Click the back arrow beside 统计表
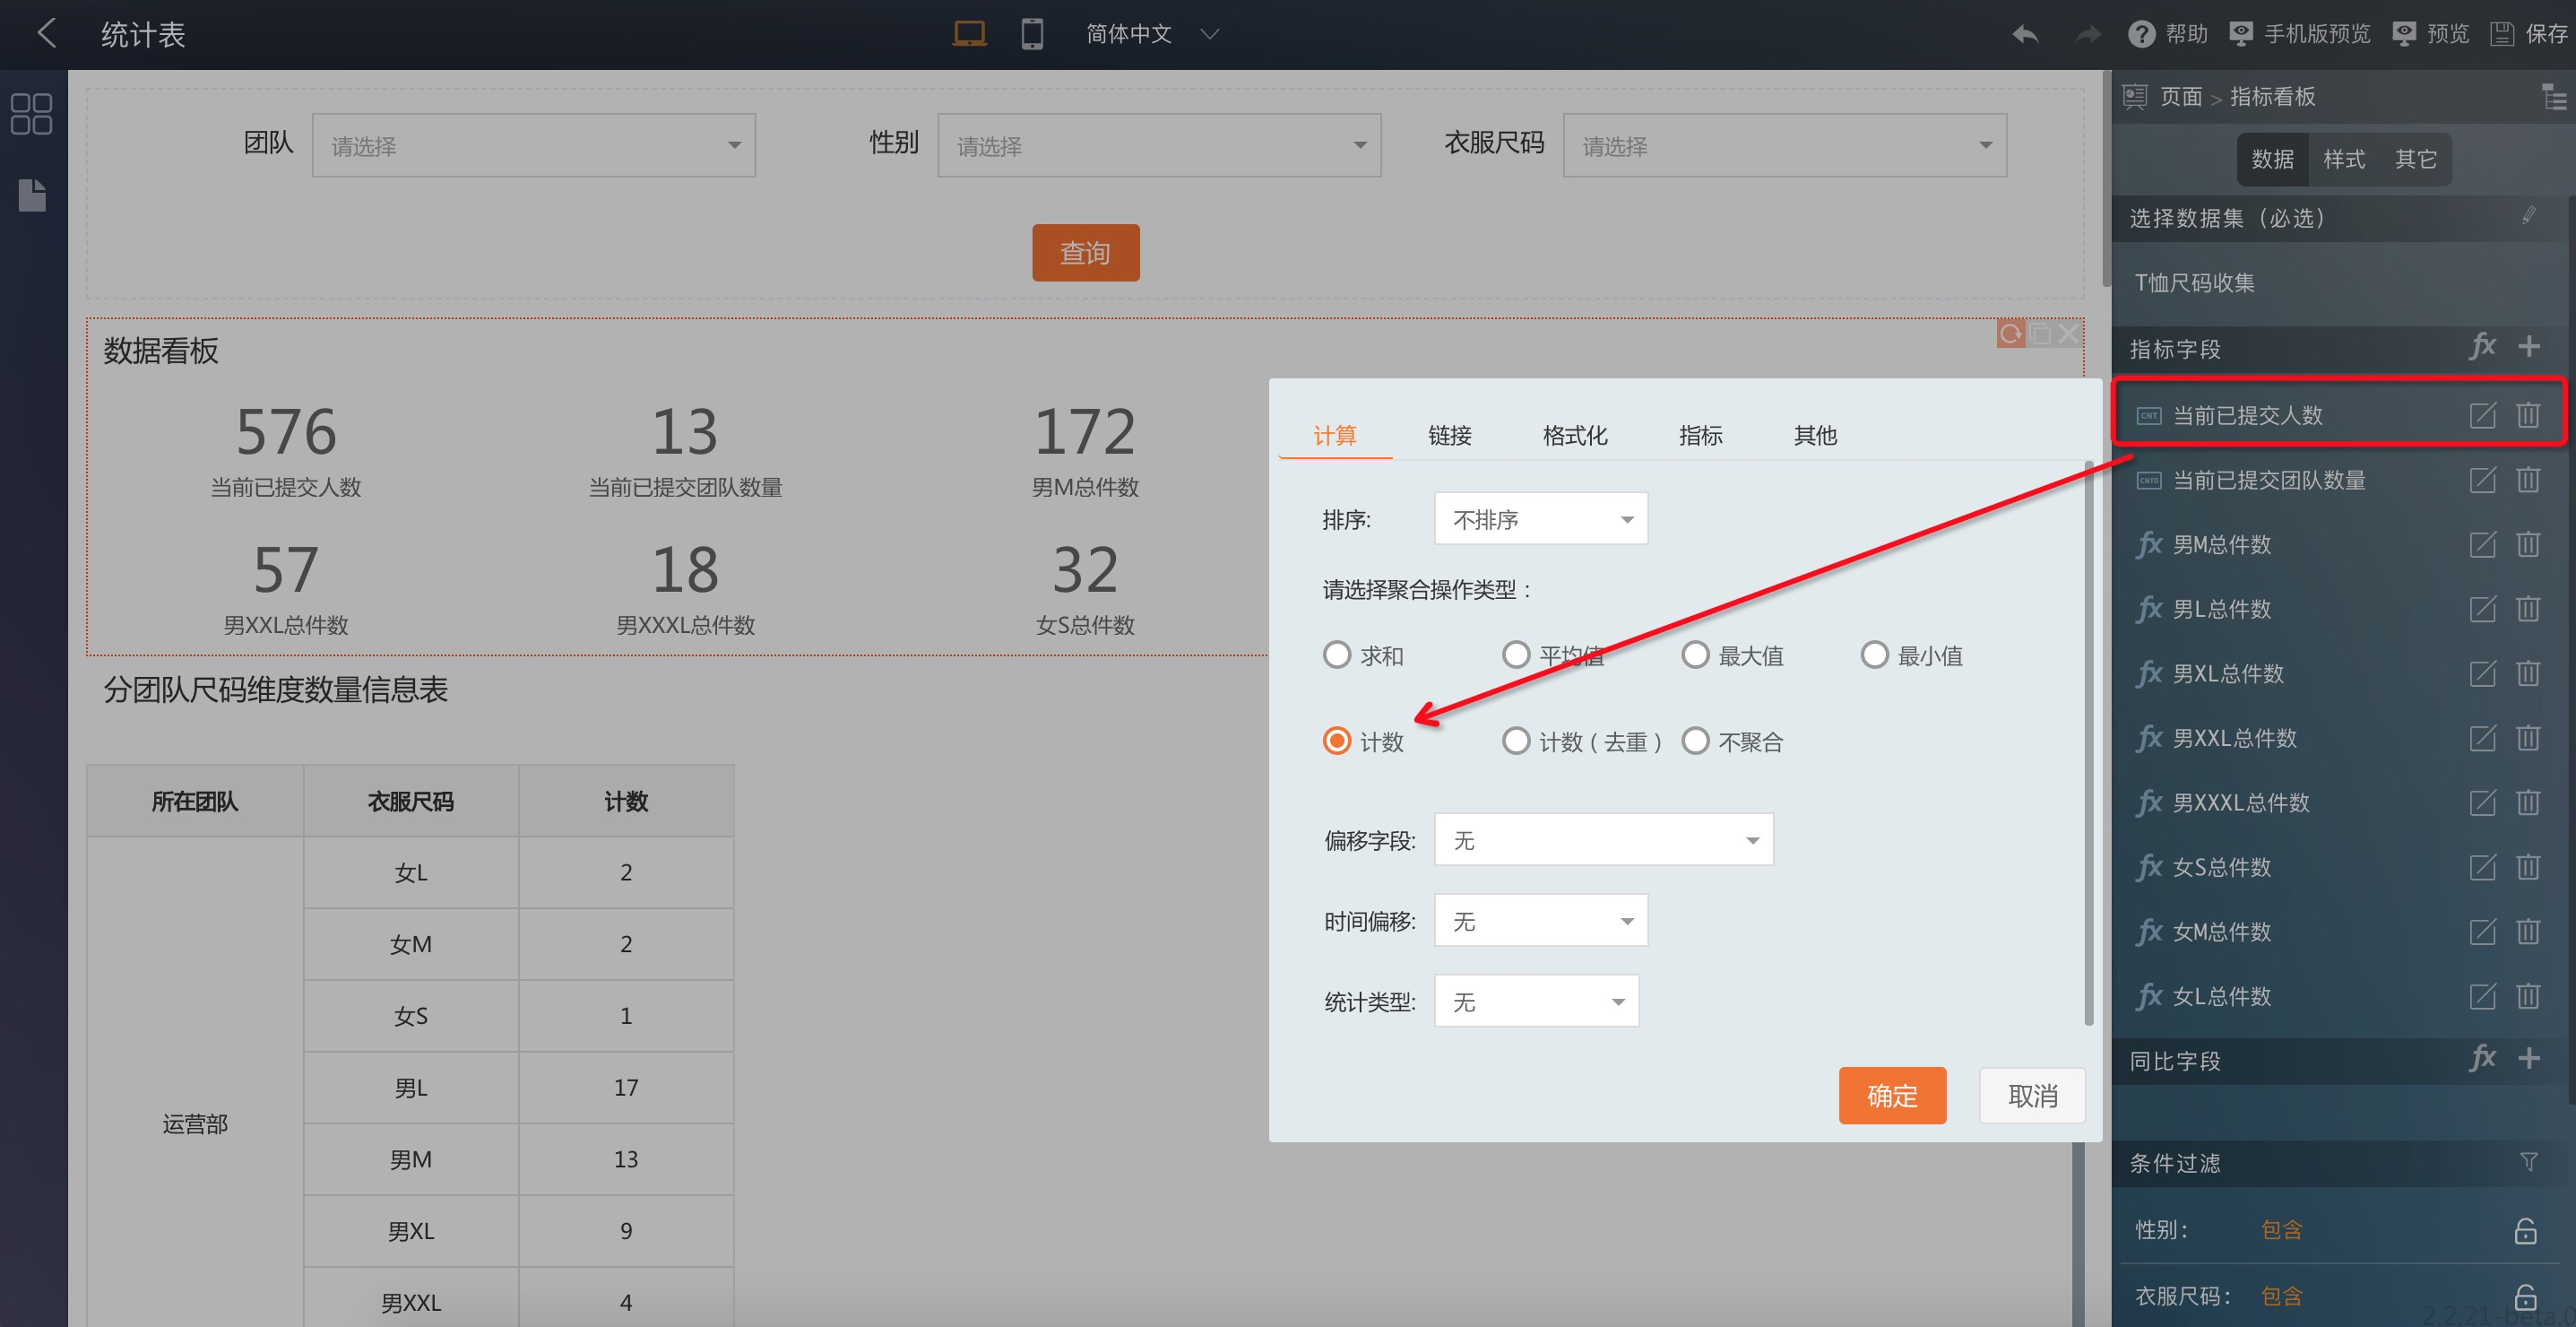Image resolution: width=2576 pixels, height=1327 pixels. point(46,33)
